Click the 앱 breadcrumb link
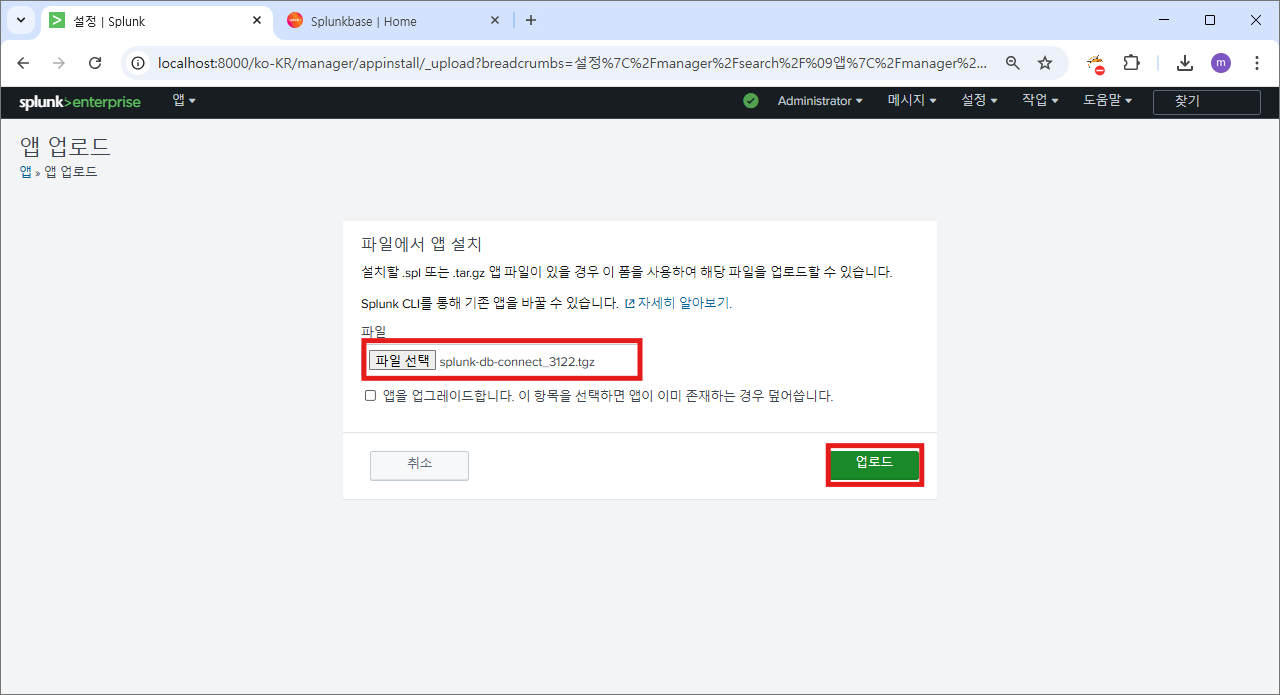1280x695 pixels. [26, 172]
